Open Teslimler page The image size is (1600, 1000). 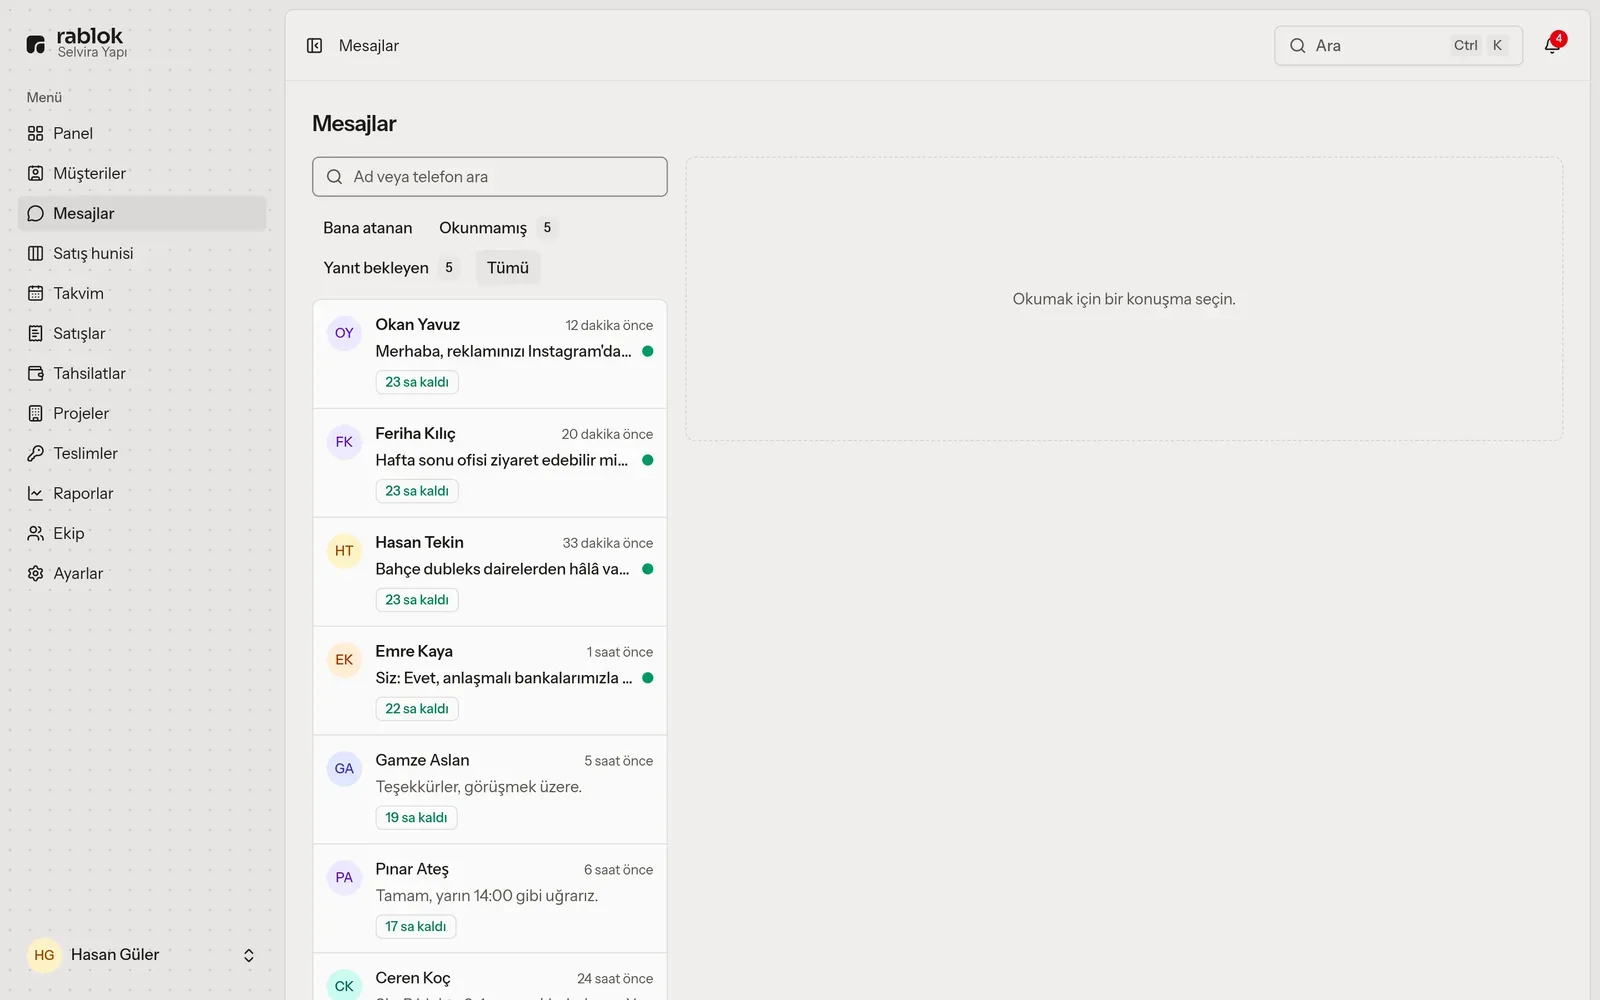pyautogui.click(x=142, y=453)
